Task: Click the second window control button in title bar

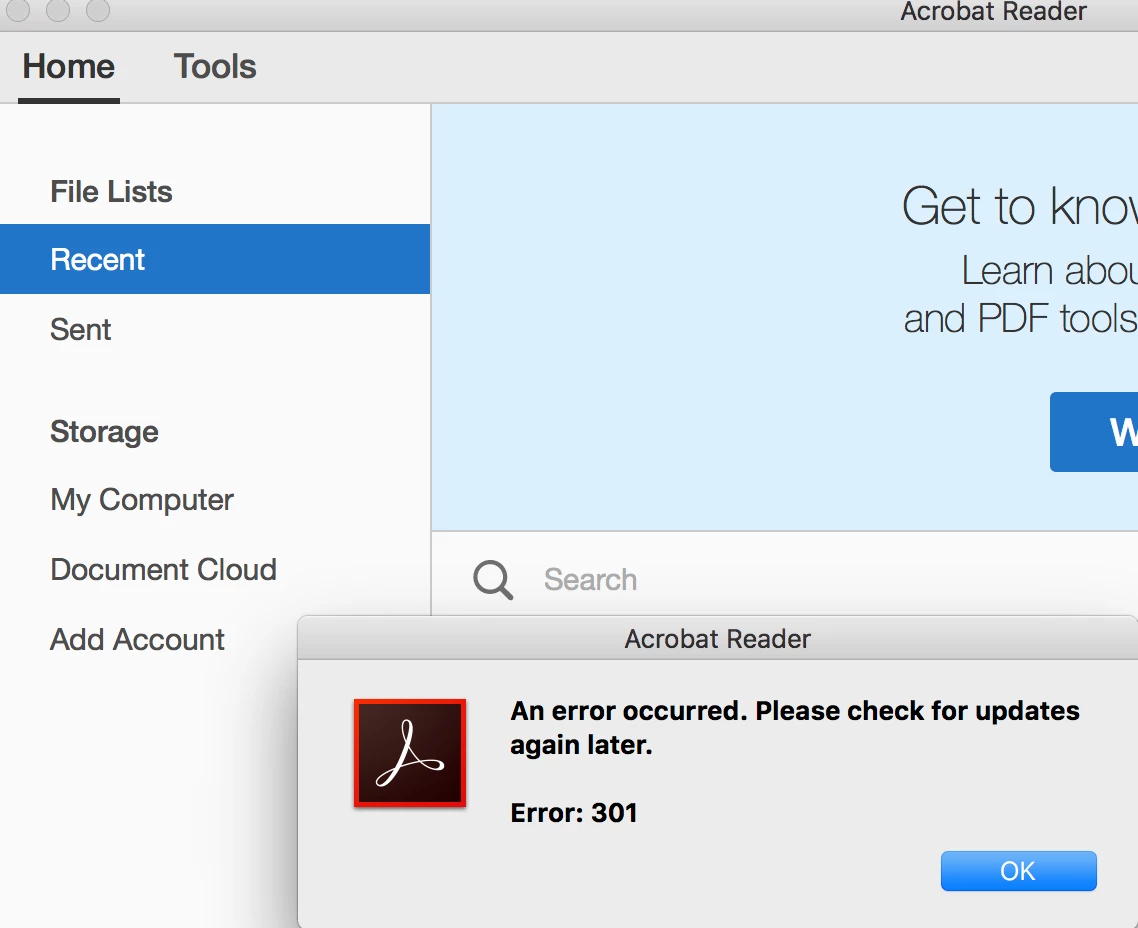Action: pyautogui.click(x=58, y=10)
